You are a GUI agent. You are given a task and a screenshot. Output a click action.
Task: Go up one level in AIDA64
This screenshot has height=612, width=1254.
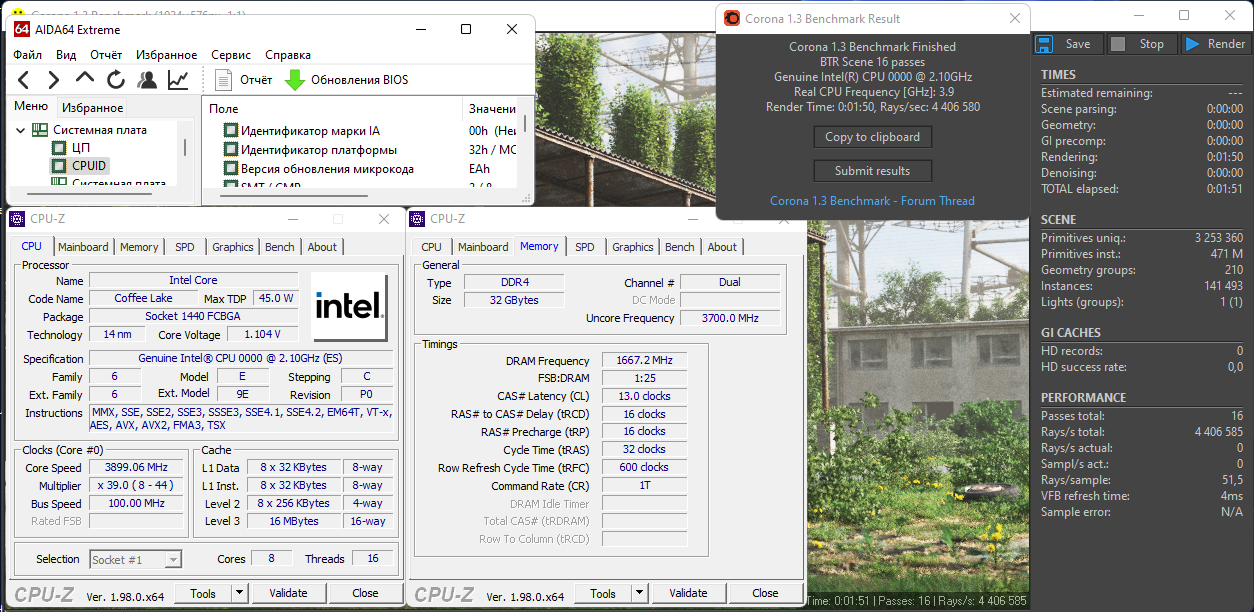85,80
